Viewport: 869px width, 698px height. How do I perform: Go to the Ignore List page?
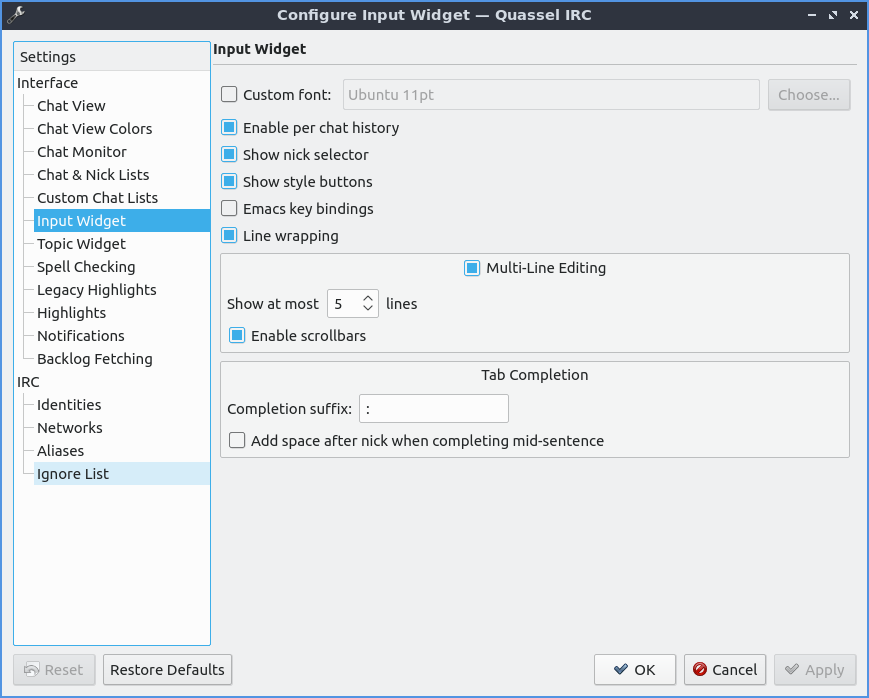[73, 474]
